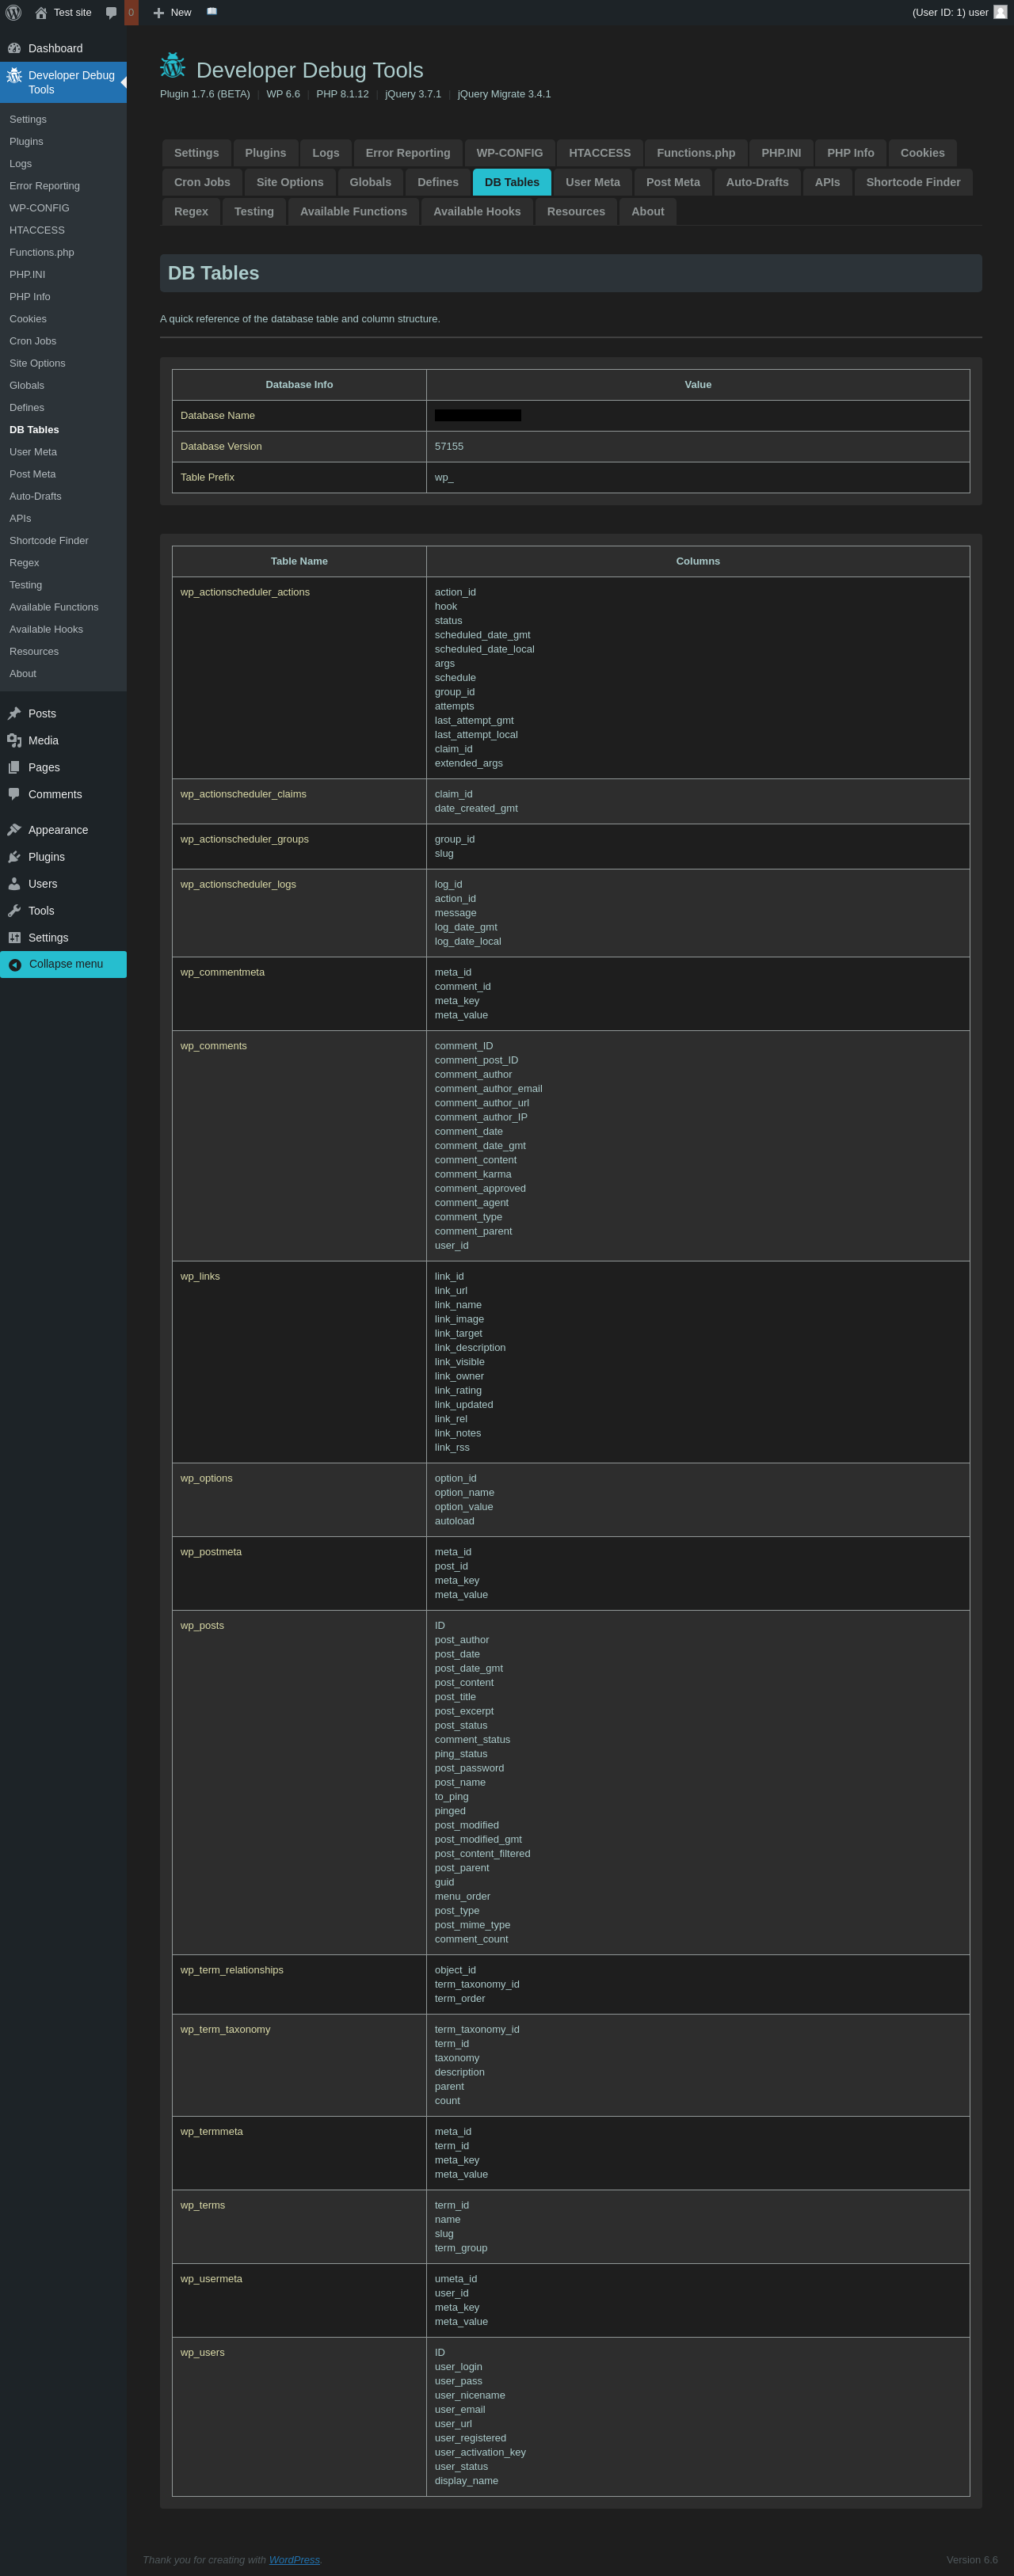Click the comment_karma column entry
1014x2576 pixels.
pos(473,1174)
